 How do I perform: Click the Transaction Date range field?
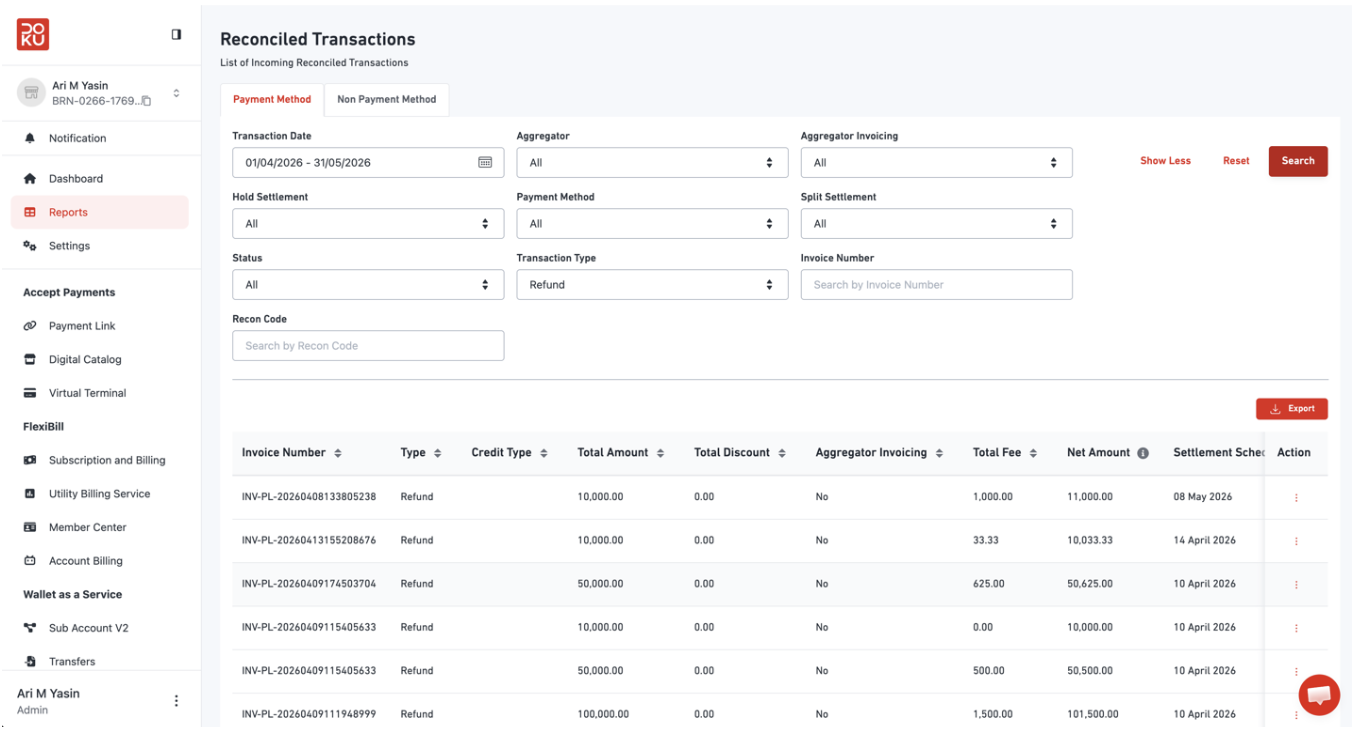(368, 162)
